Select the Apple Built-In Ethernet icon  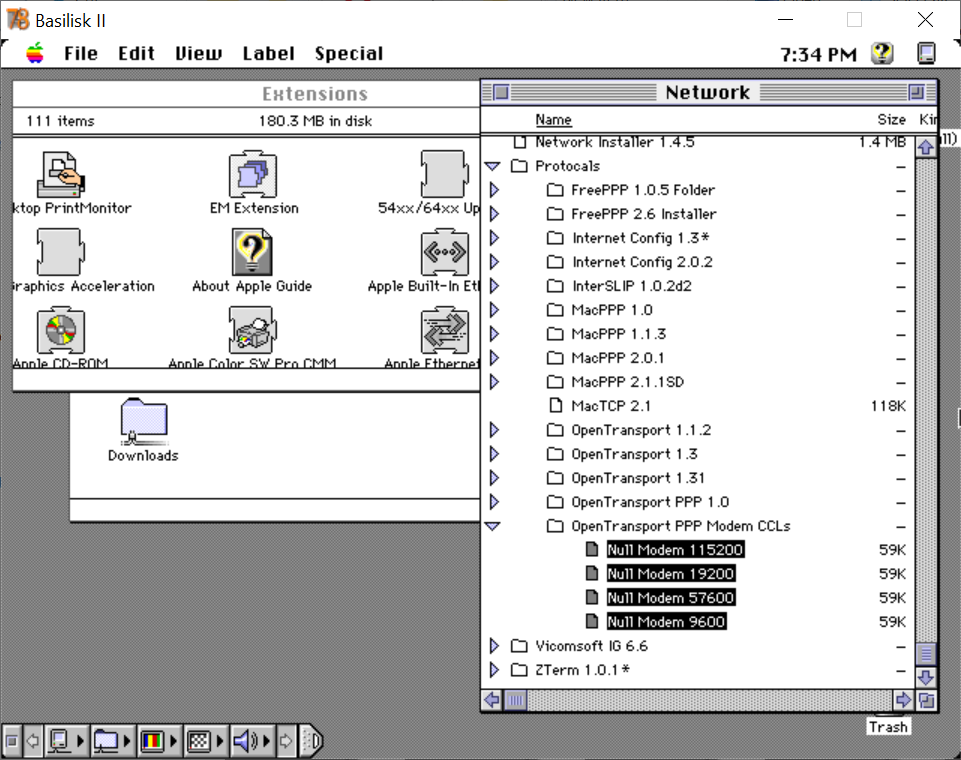444,252
